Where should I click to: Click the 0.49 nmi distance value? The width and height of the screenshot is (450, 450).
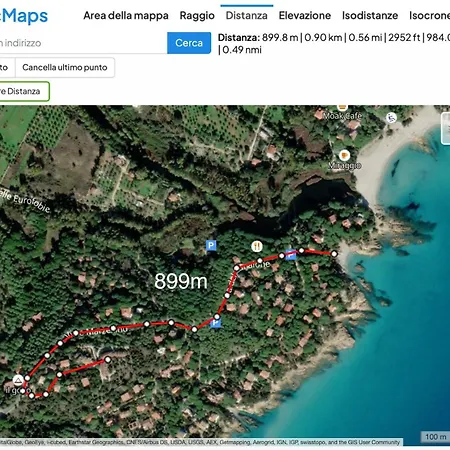[242, 50]
